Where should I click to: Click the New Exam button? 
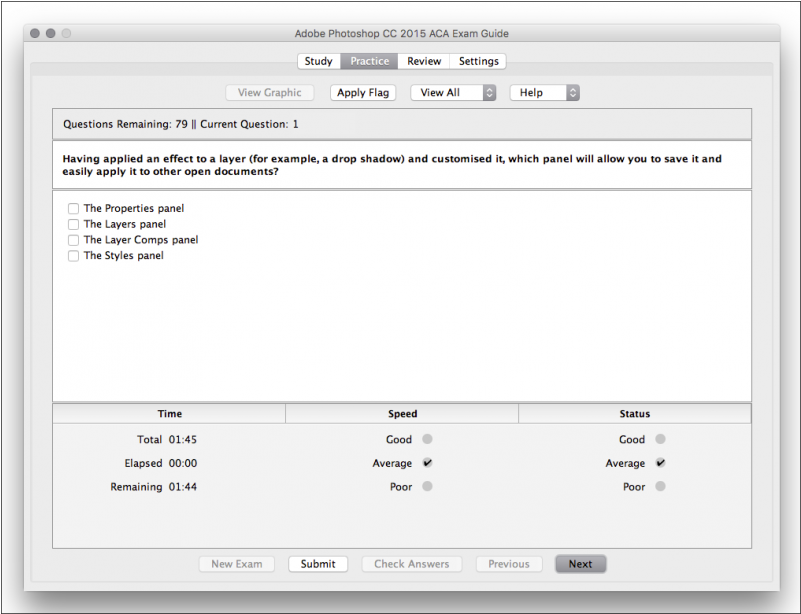pyautogui.click(x=237, y=564)
